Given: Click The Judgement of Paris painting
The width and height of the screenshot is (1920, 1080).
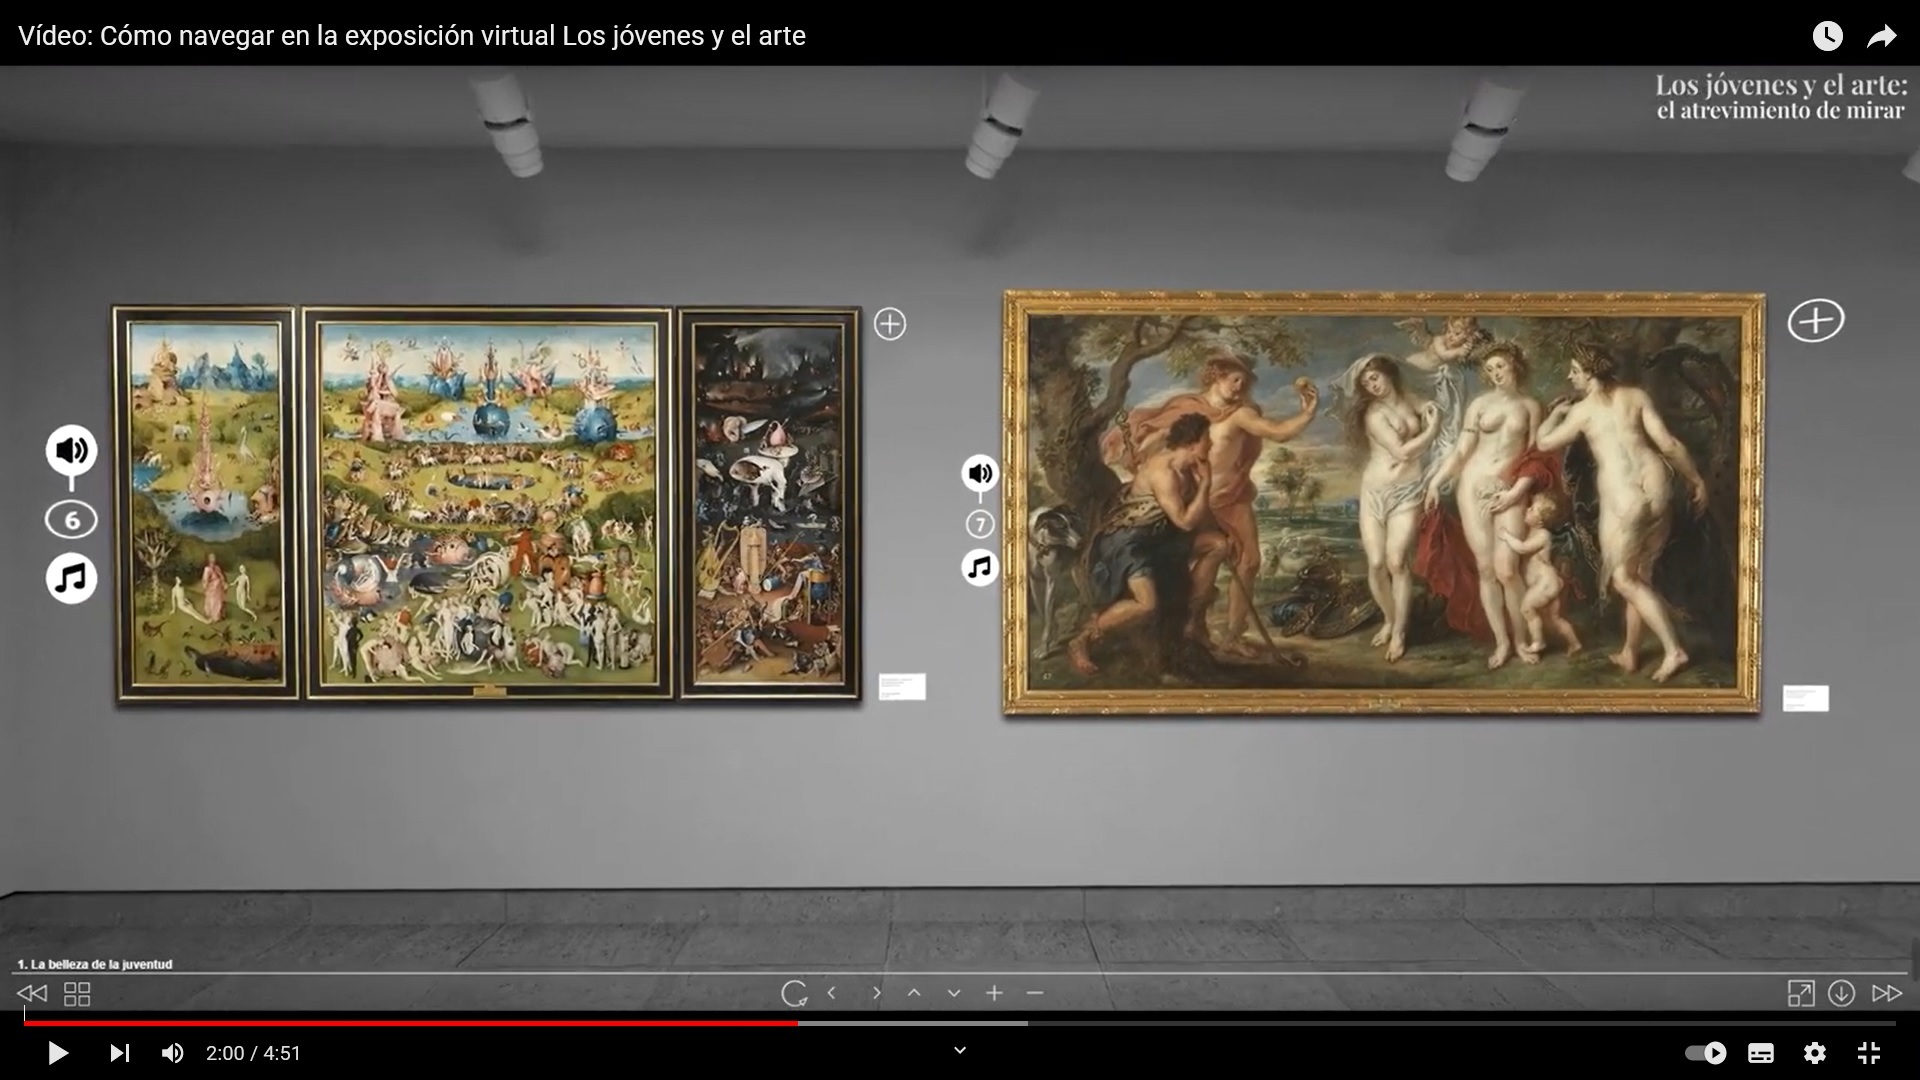Looking at the screenshot, I should 1383,503.
